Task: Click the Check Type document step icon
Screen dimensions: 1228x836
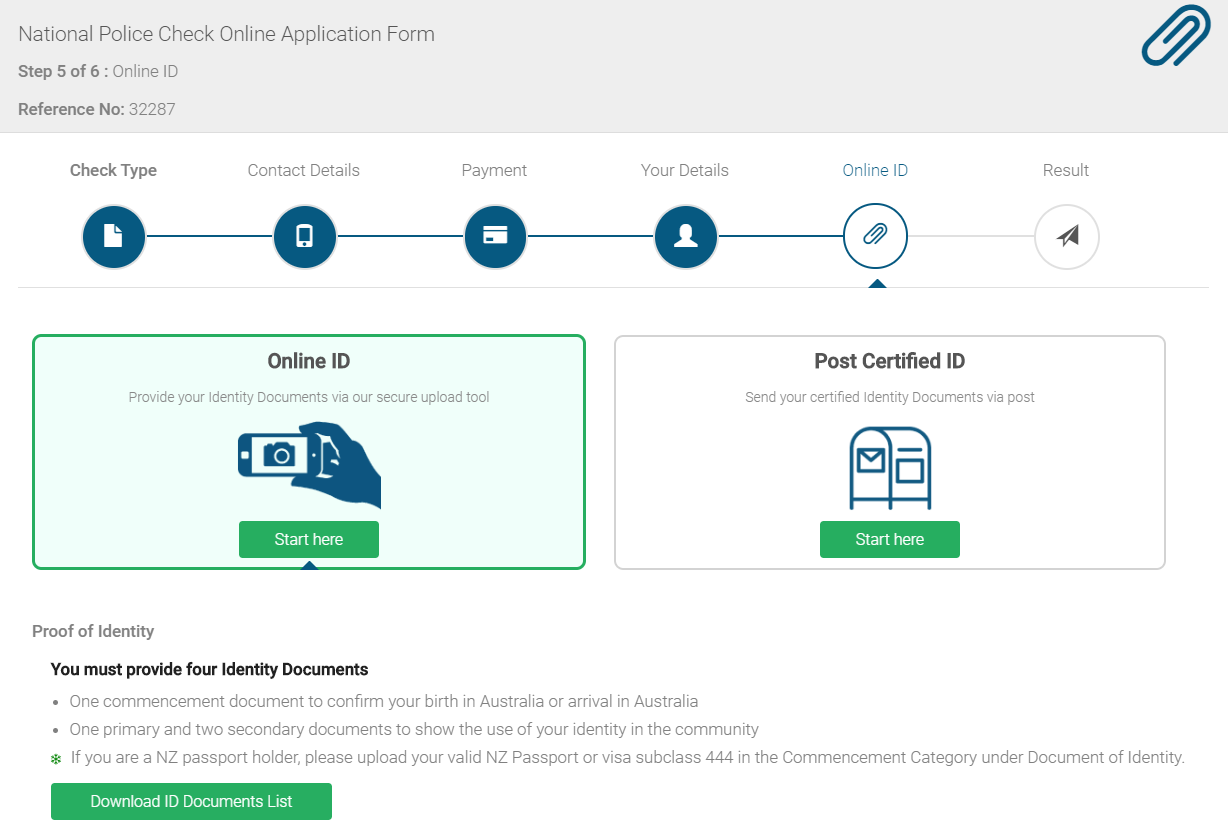Action: click(x=114, y=237)
